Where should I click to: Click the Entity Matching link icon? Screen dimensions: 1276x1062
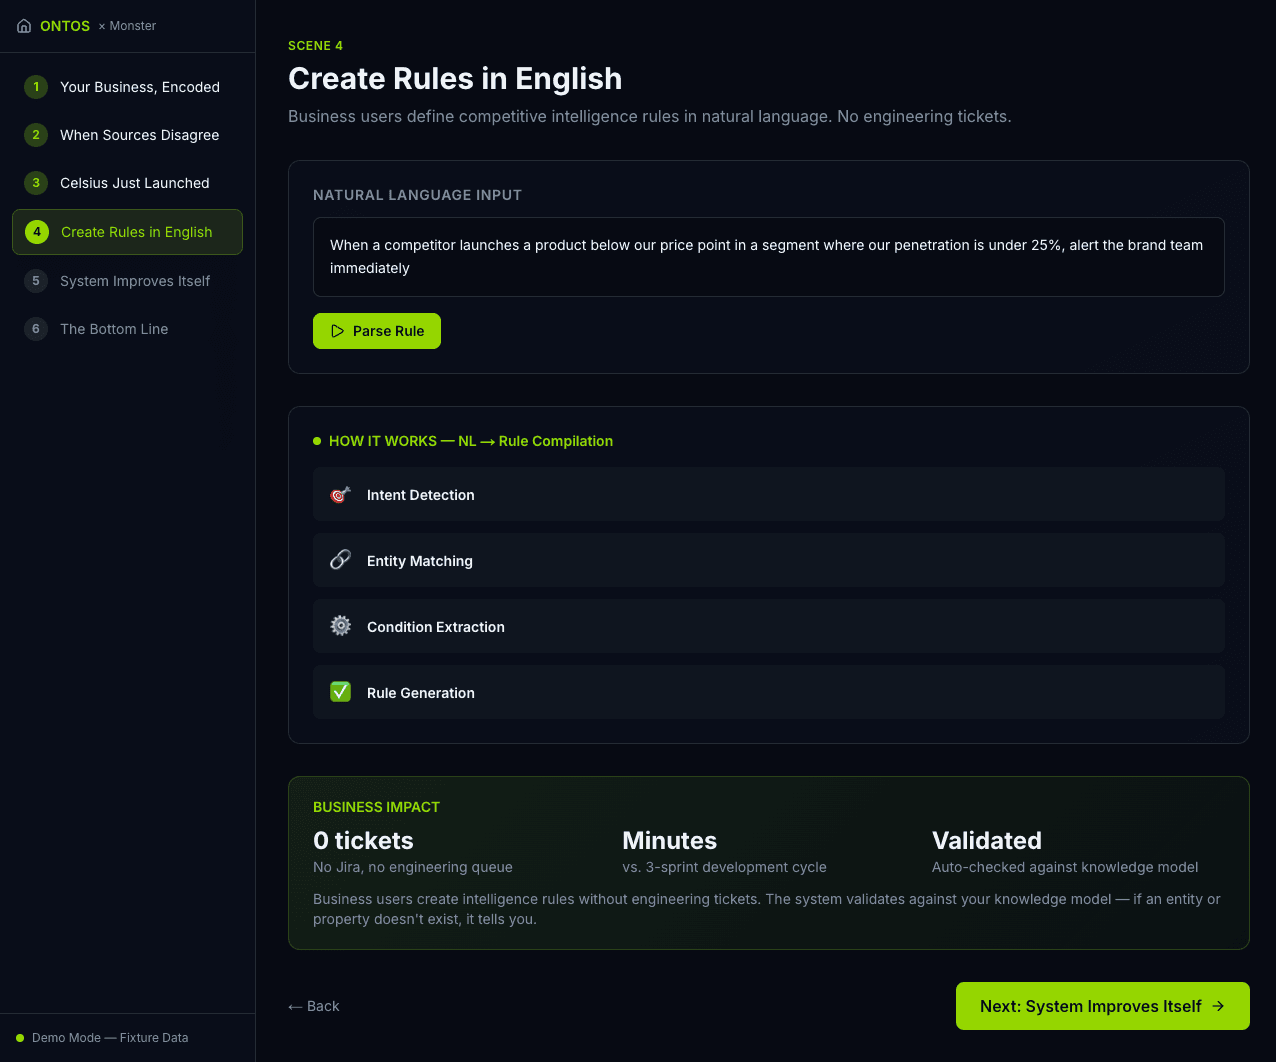[x=340, y=560]
